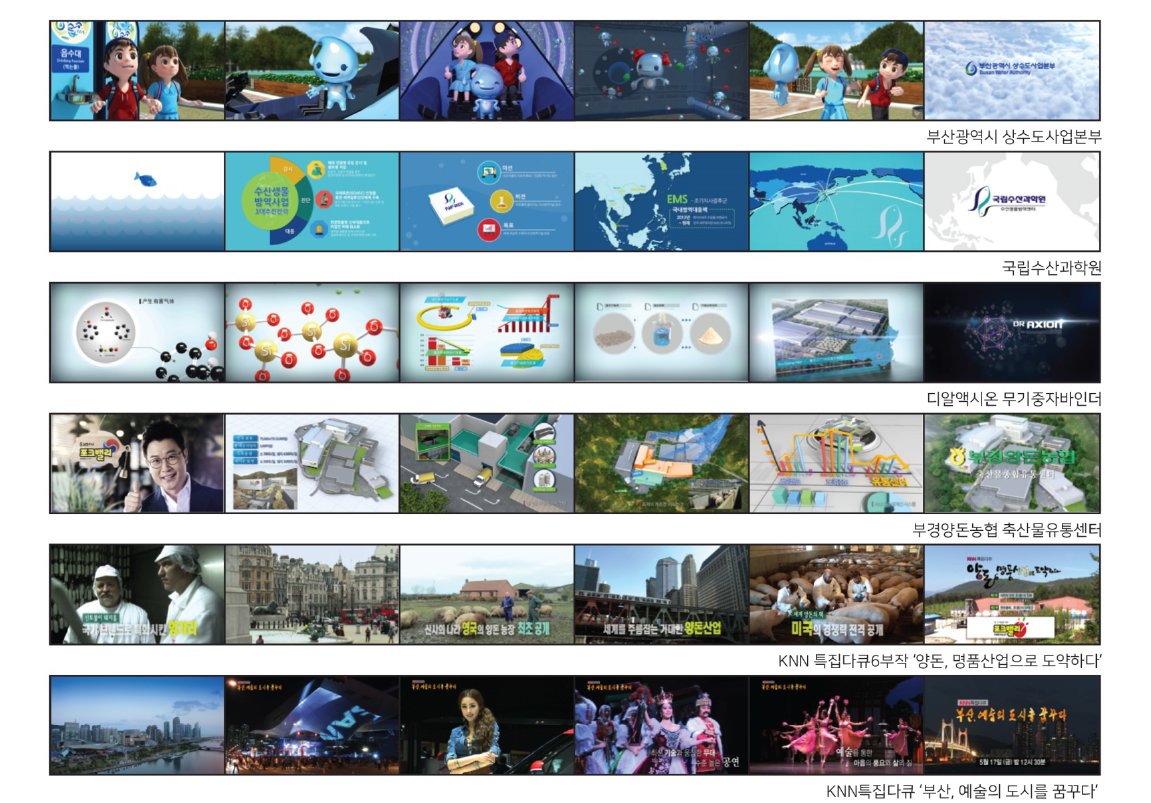Select the EMS Asia map thumbnail
The height and width of the screenshot is (803, 1151).
661,202
